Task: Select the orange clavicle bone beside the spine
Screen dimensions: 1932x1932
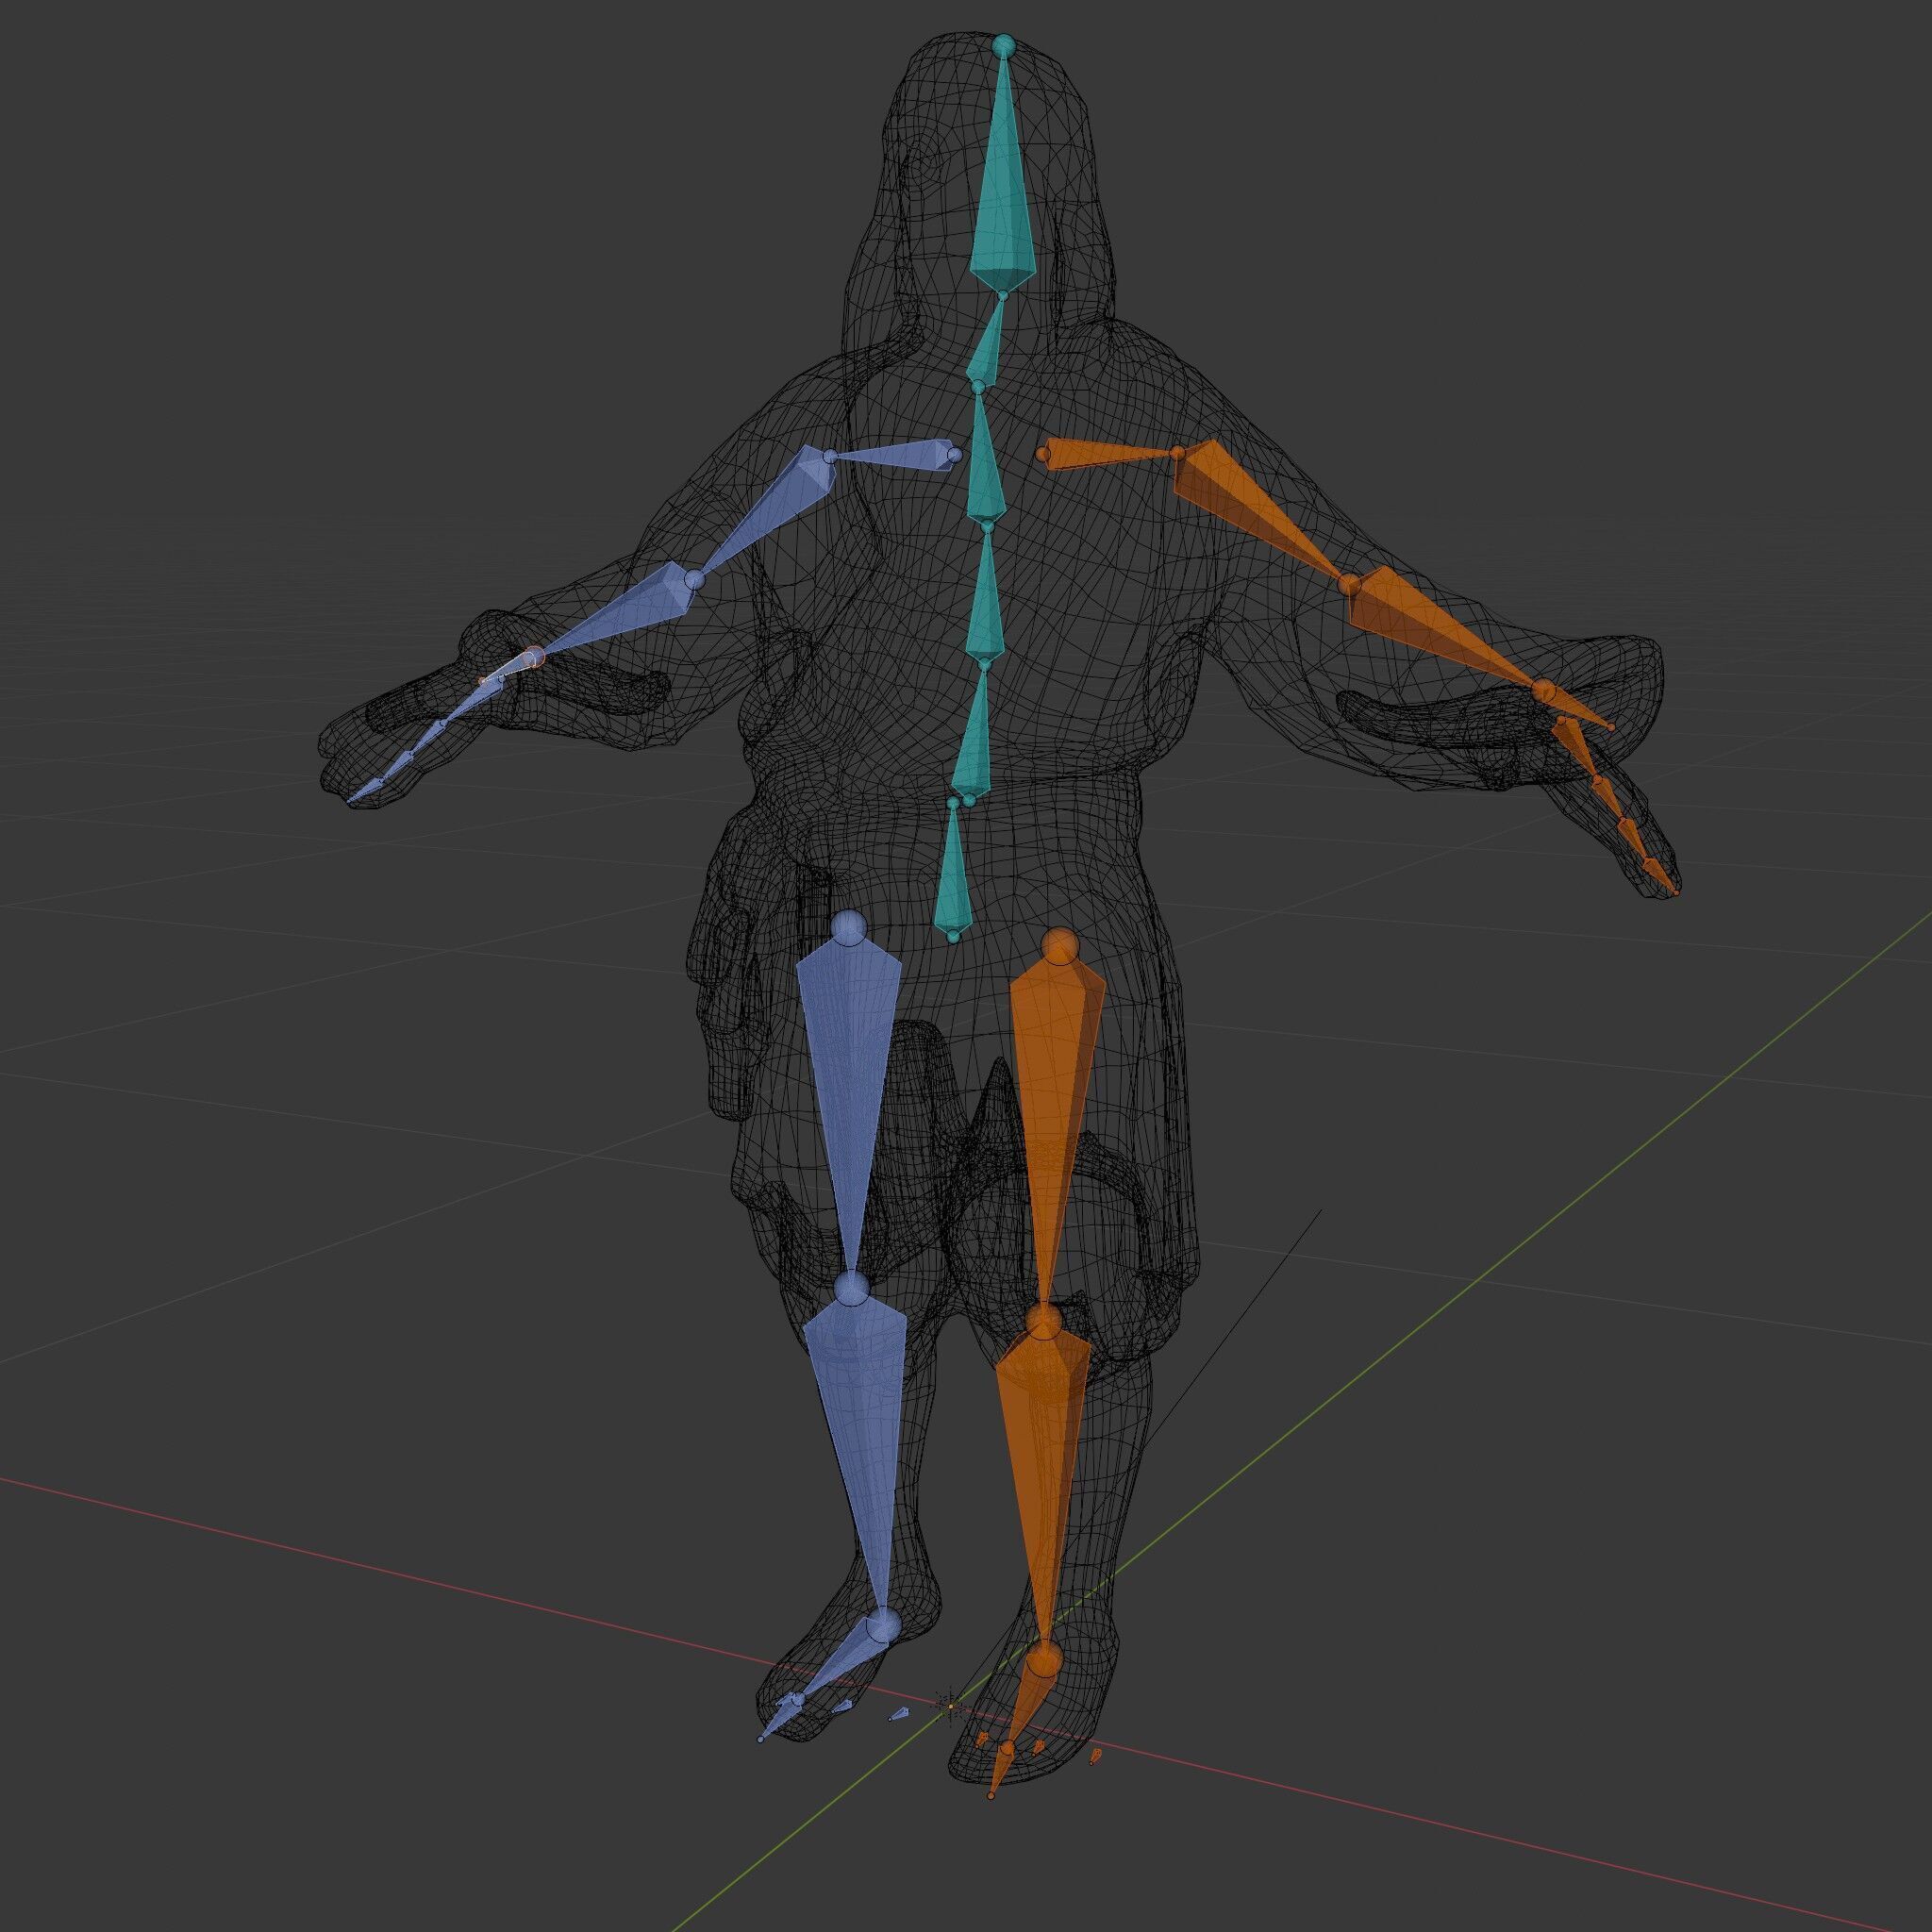Action: tap(1110, 455)
